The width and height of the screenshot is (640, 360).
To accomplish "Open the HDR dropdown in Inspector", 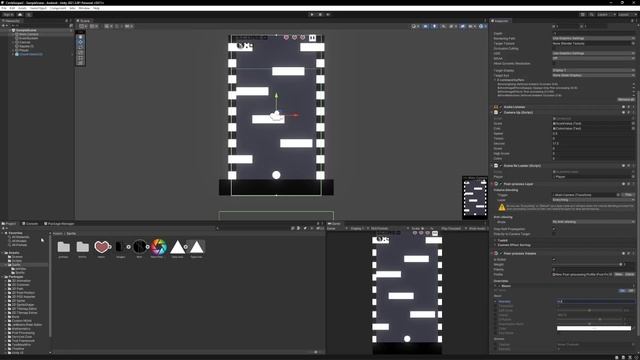I will click(593, 53).
